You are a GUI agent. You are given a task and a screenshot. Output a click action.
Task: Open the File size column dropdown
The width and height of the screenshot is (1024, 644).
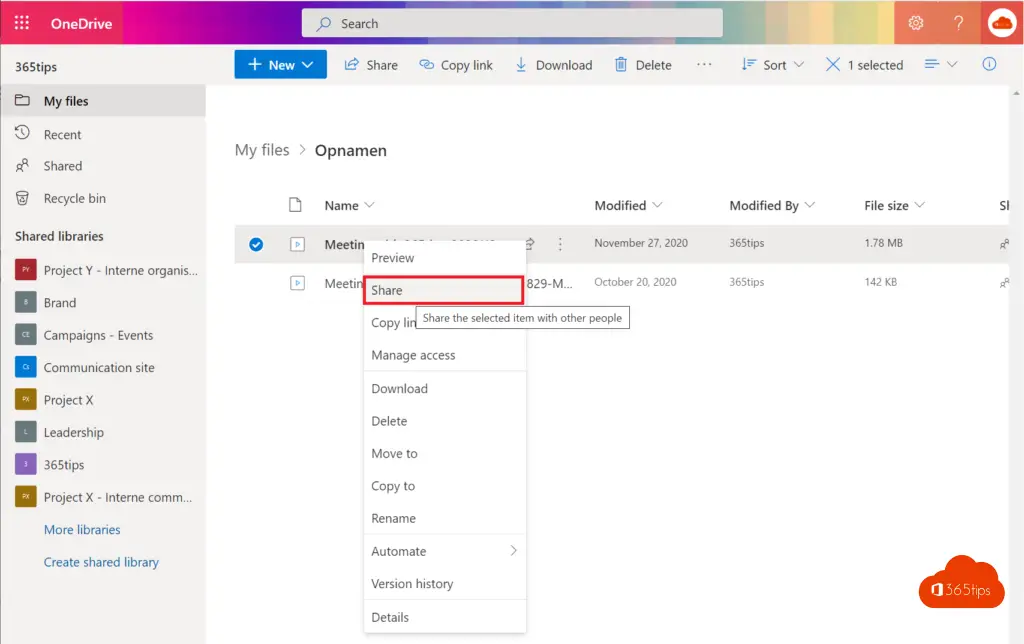(x=894, y=205)
